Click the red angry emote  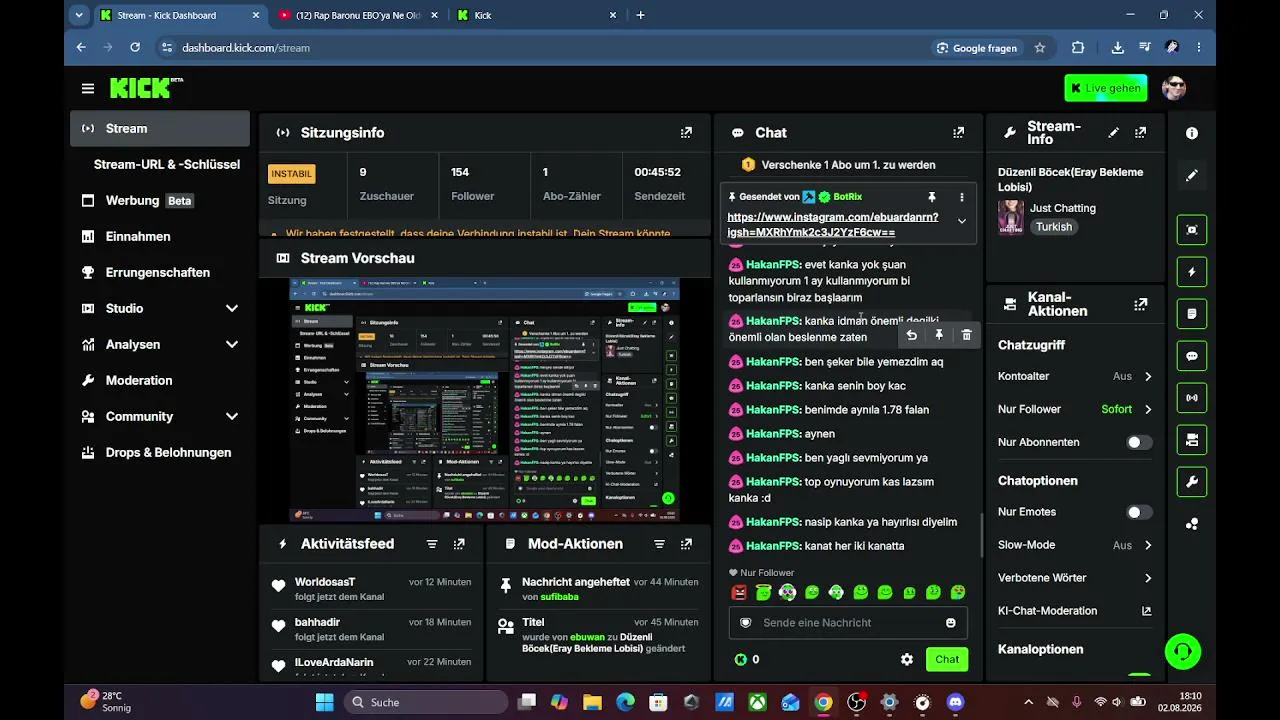tap(739, 593)
